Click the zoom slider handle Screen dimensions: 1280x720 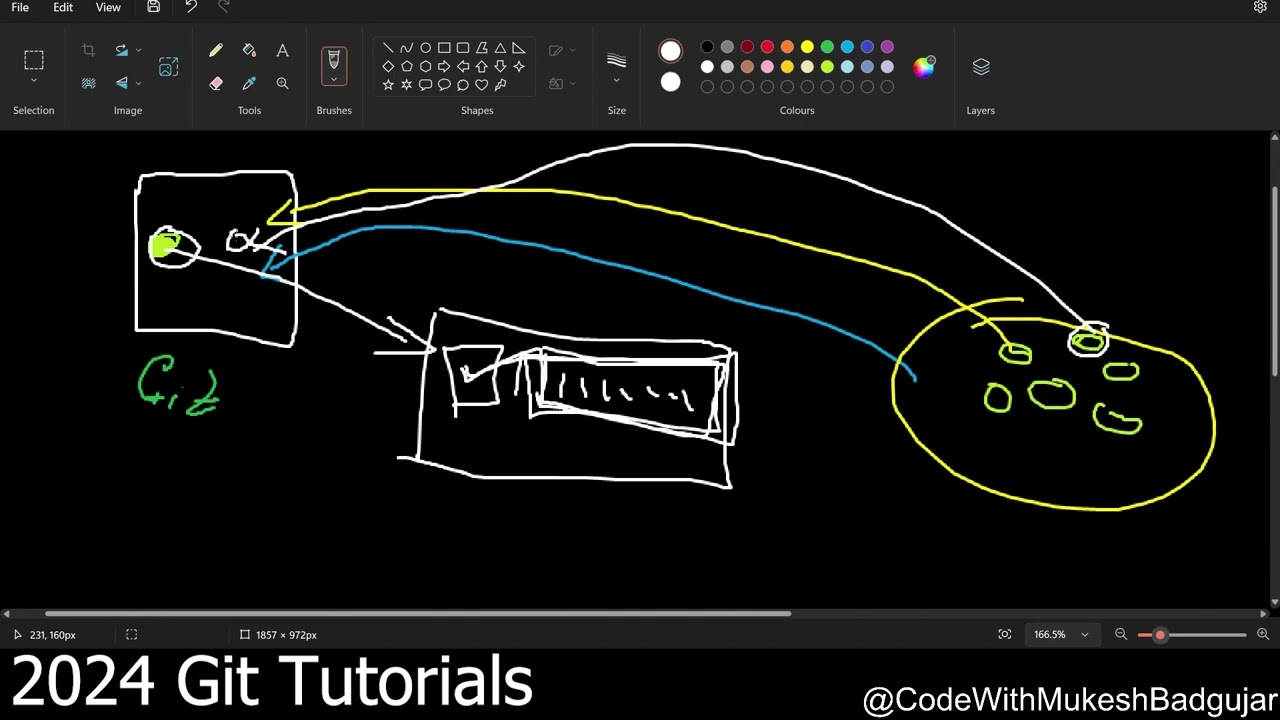(1160, 635)
